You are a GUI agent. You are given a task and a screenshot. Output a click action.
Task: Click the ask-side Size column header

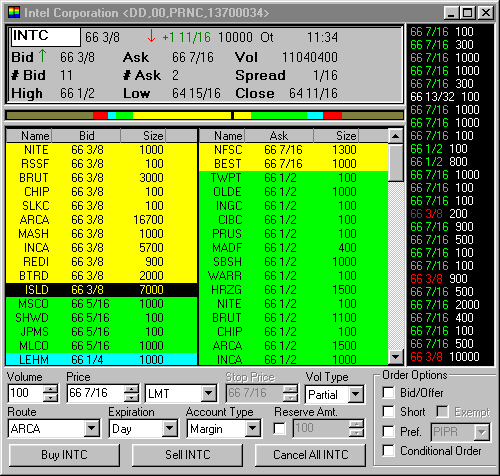336,136
